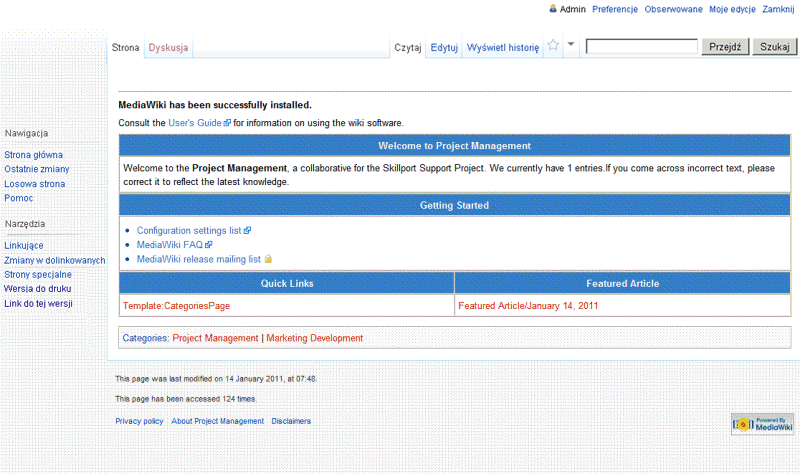Open Marketing Development category link
The image size is (800, 474).
(315, 338)
